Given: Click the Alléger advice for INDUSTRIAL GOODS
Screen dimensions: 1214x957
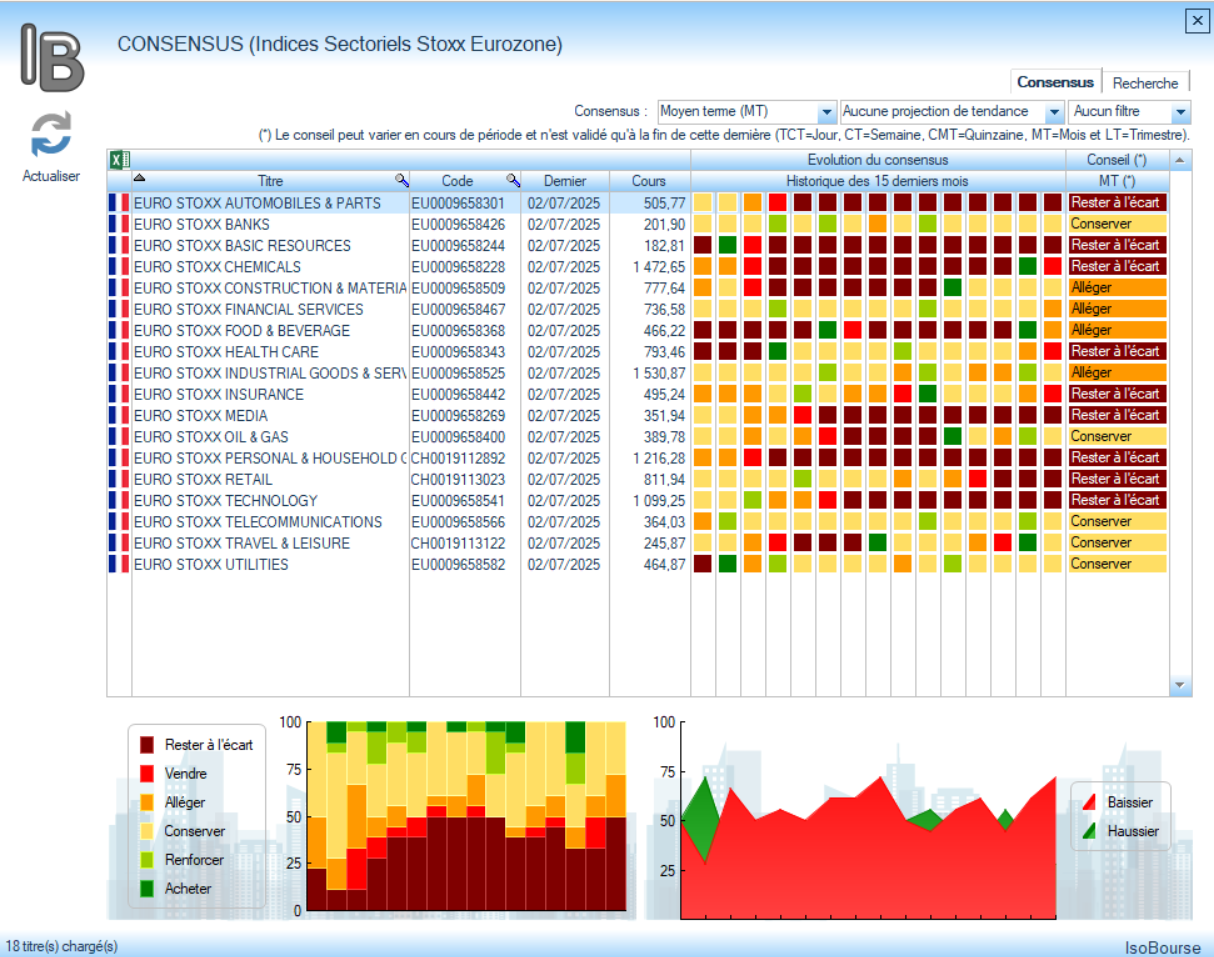Looking at the screenshot, I should 1116,373.
